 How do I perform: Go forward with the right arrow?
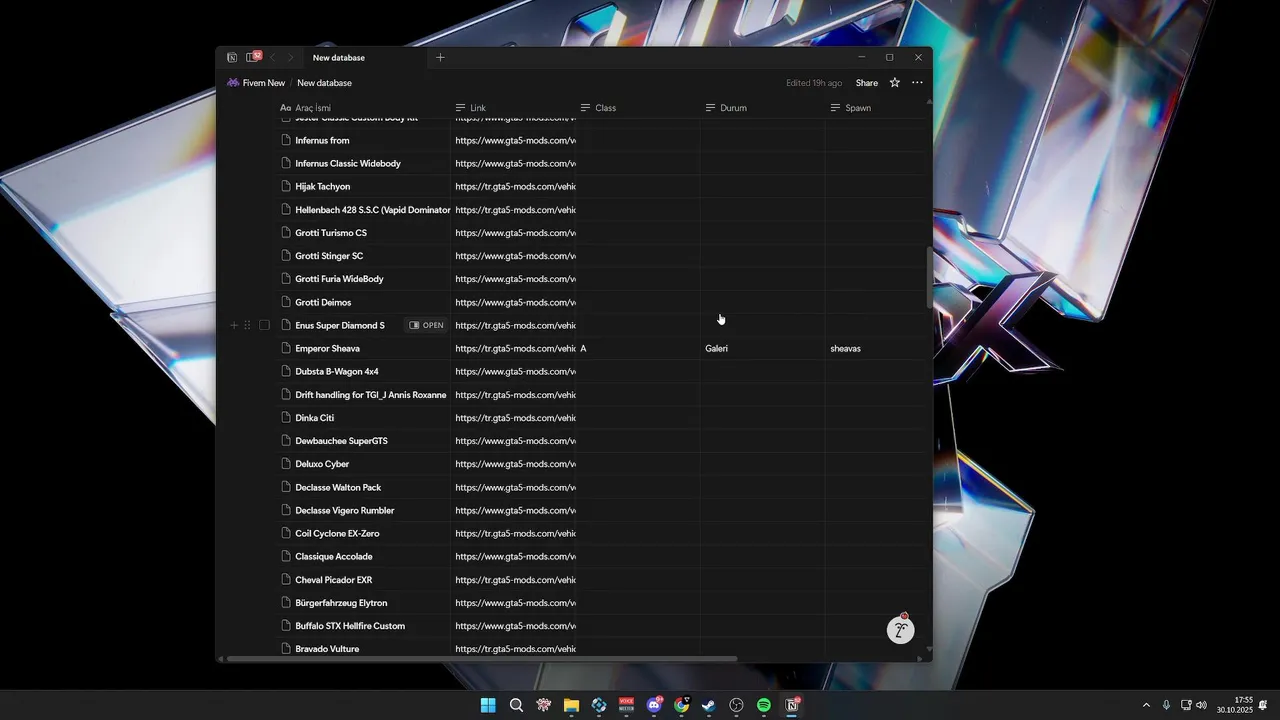pyautogui.click(x=291, y=58)
